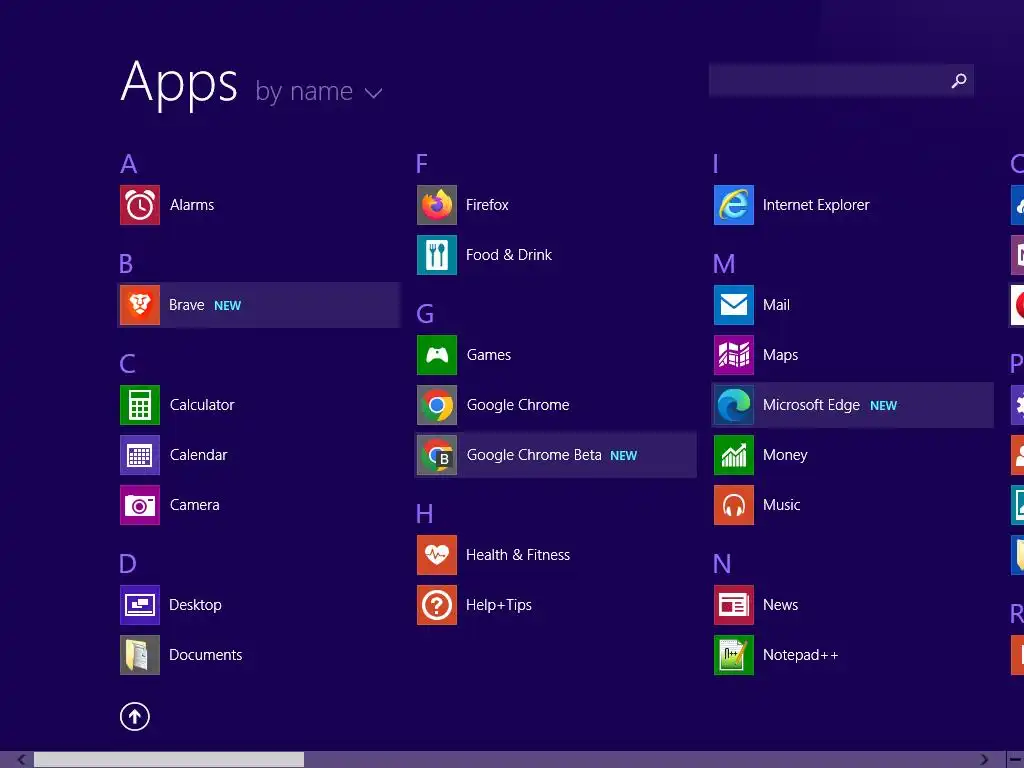Open the News app icon
This screenshot has height=768, width=1024.
point(734,605)
